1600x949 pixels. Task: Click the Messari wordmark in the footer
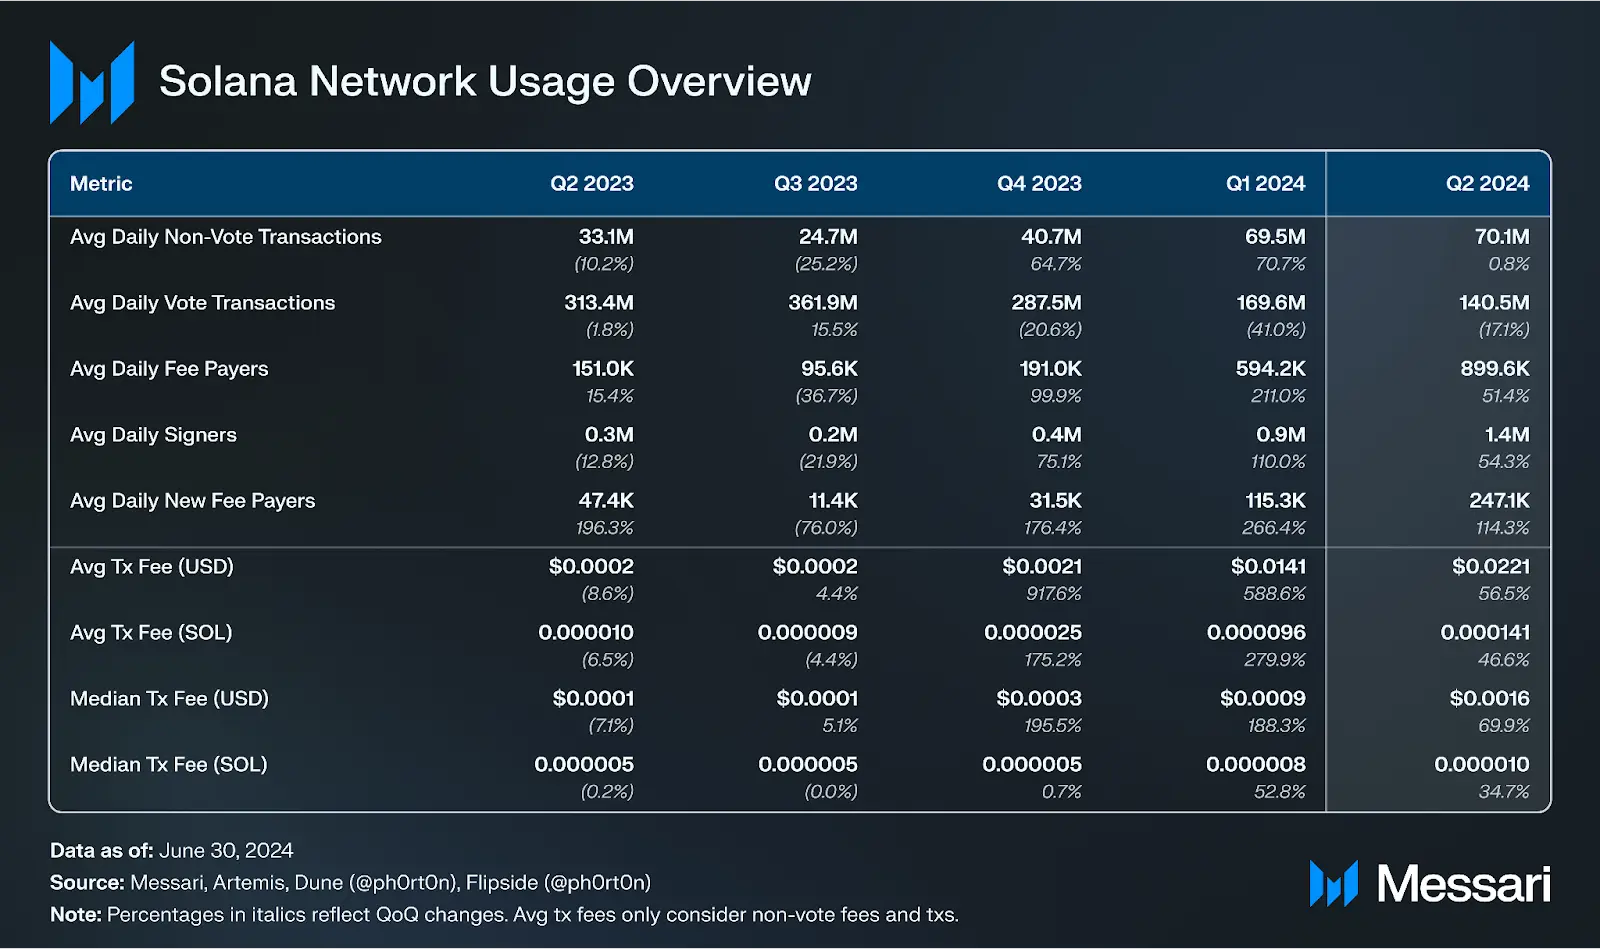pos(1463,884)
